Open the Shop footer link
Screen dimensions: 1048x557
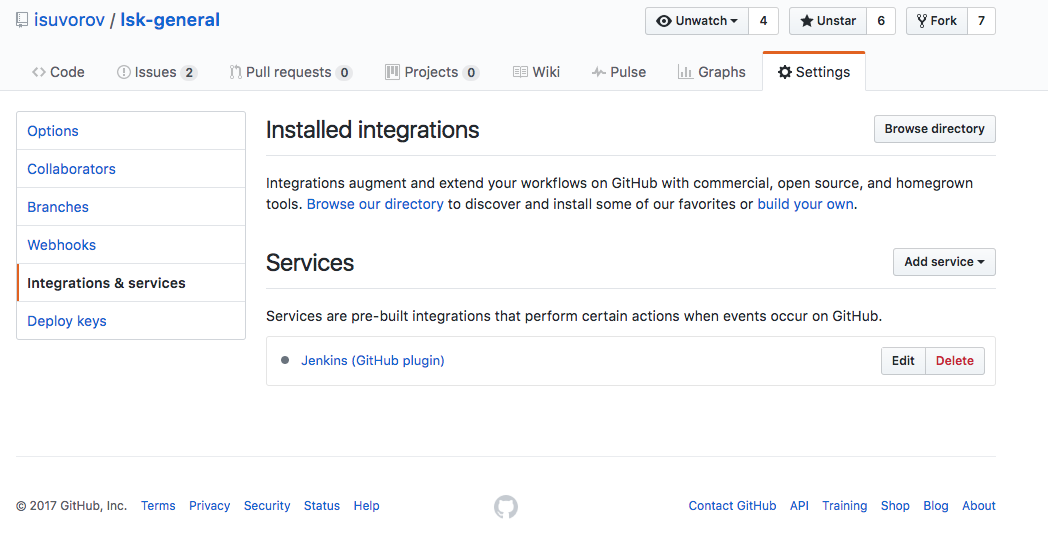point(895,506)
